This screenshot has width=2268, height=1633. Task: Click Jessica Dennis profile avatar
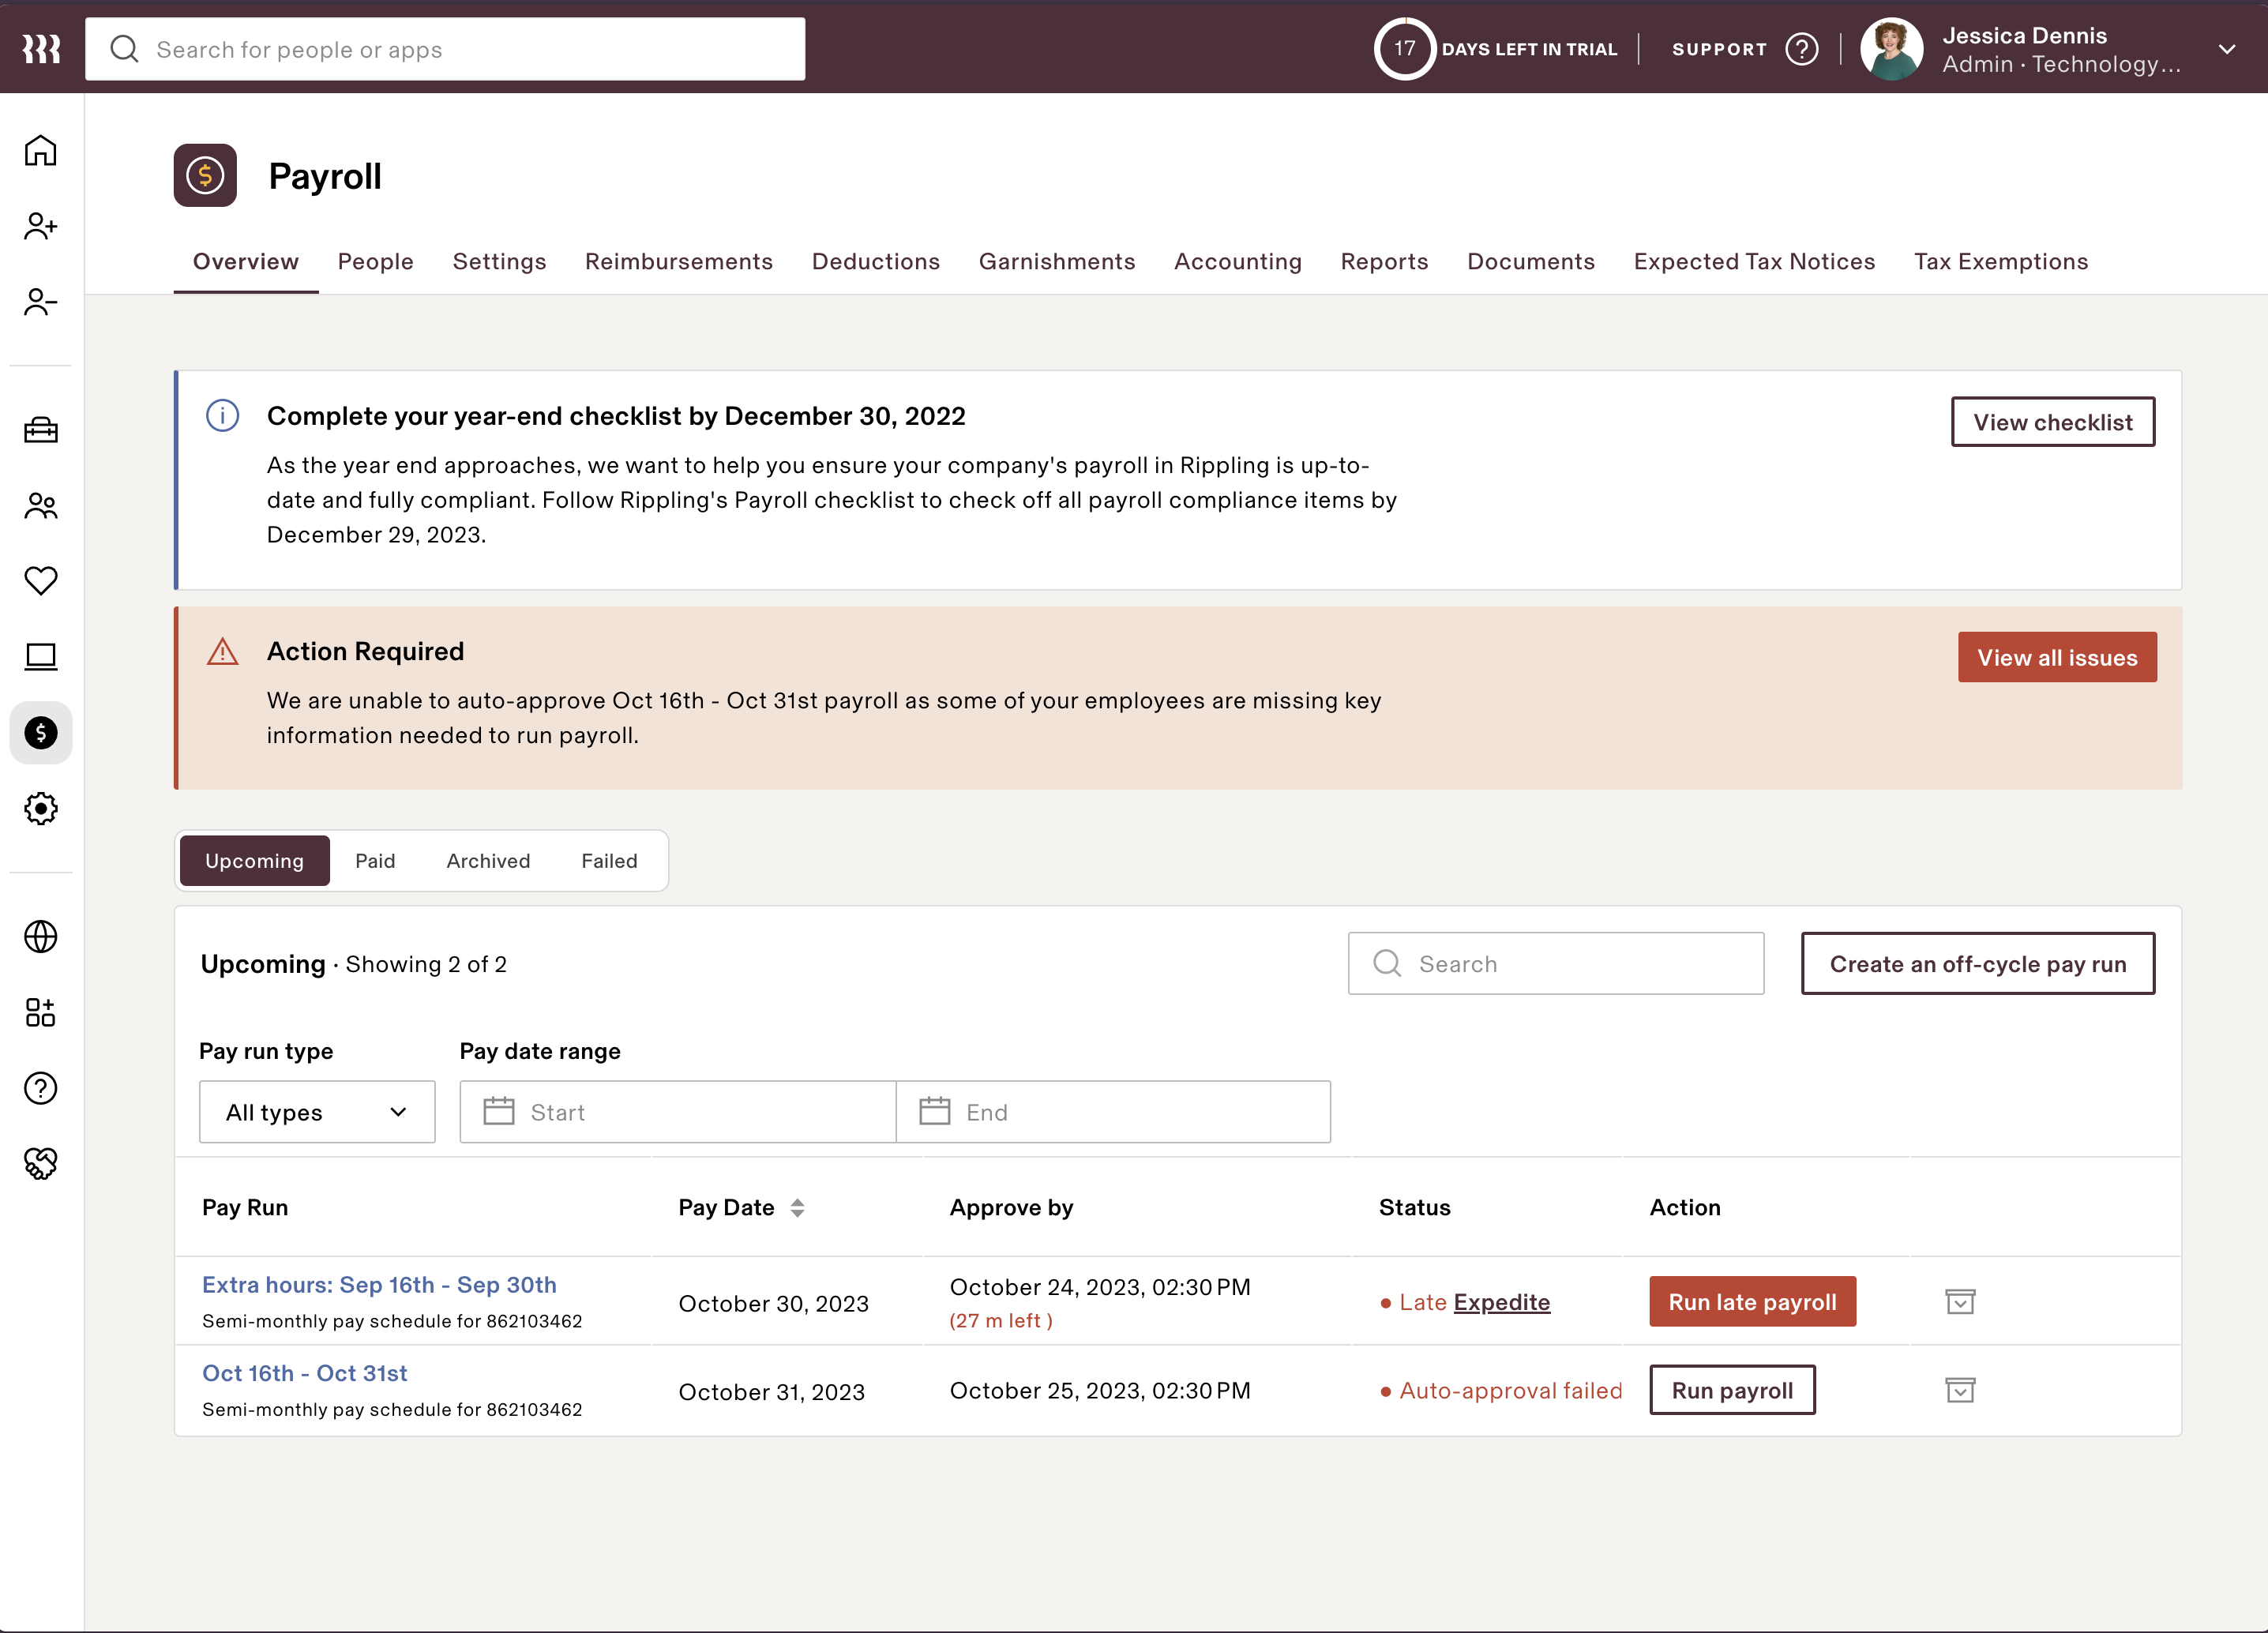tap(1892, 49)
